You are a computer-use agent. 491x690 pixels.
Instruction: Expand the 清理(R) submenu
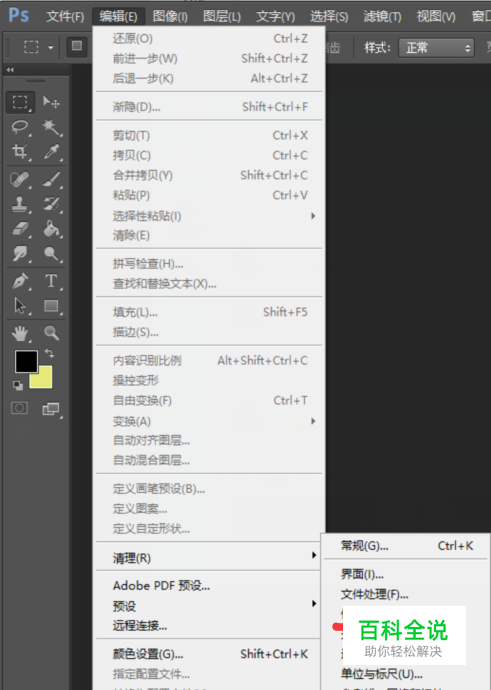tap(209, 558)
